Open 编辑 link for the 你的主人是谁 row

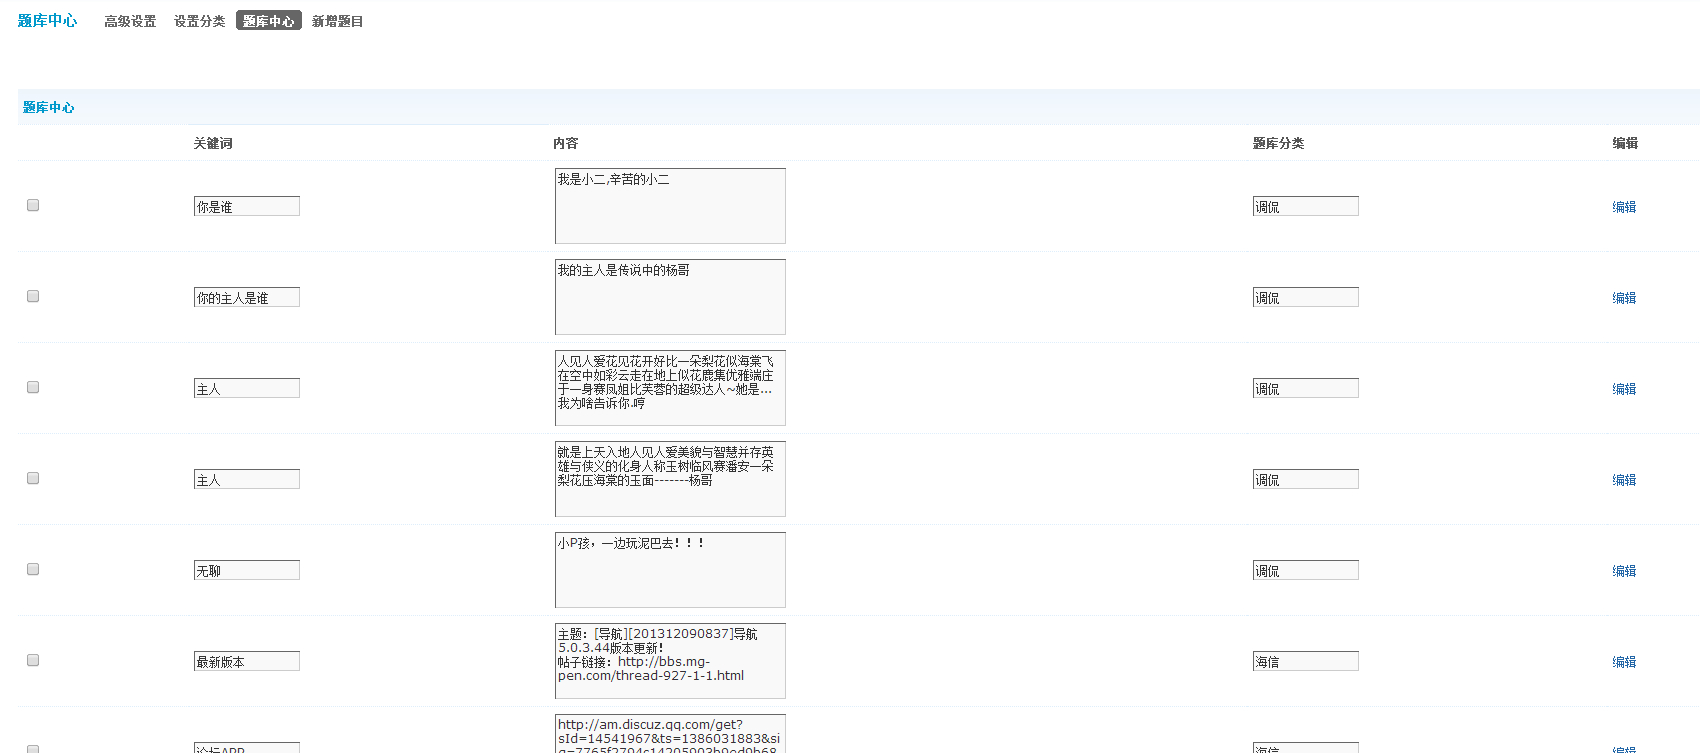[x=1624, y=298]
